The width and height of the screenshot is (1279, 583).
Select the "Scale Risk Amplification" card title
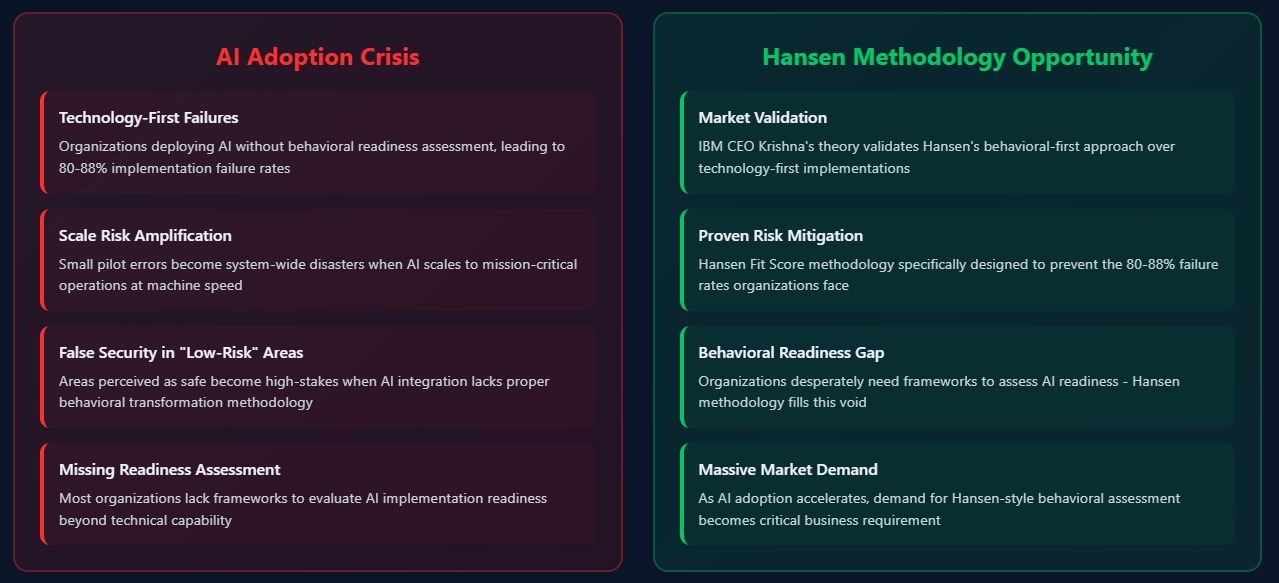click(145, 236)
